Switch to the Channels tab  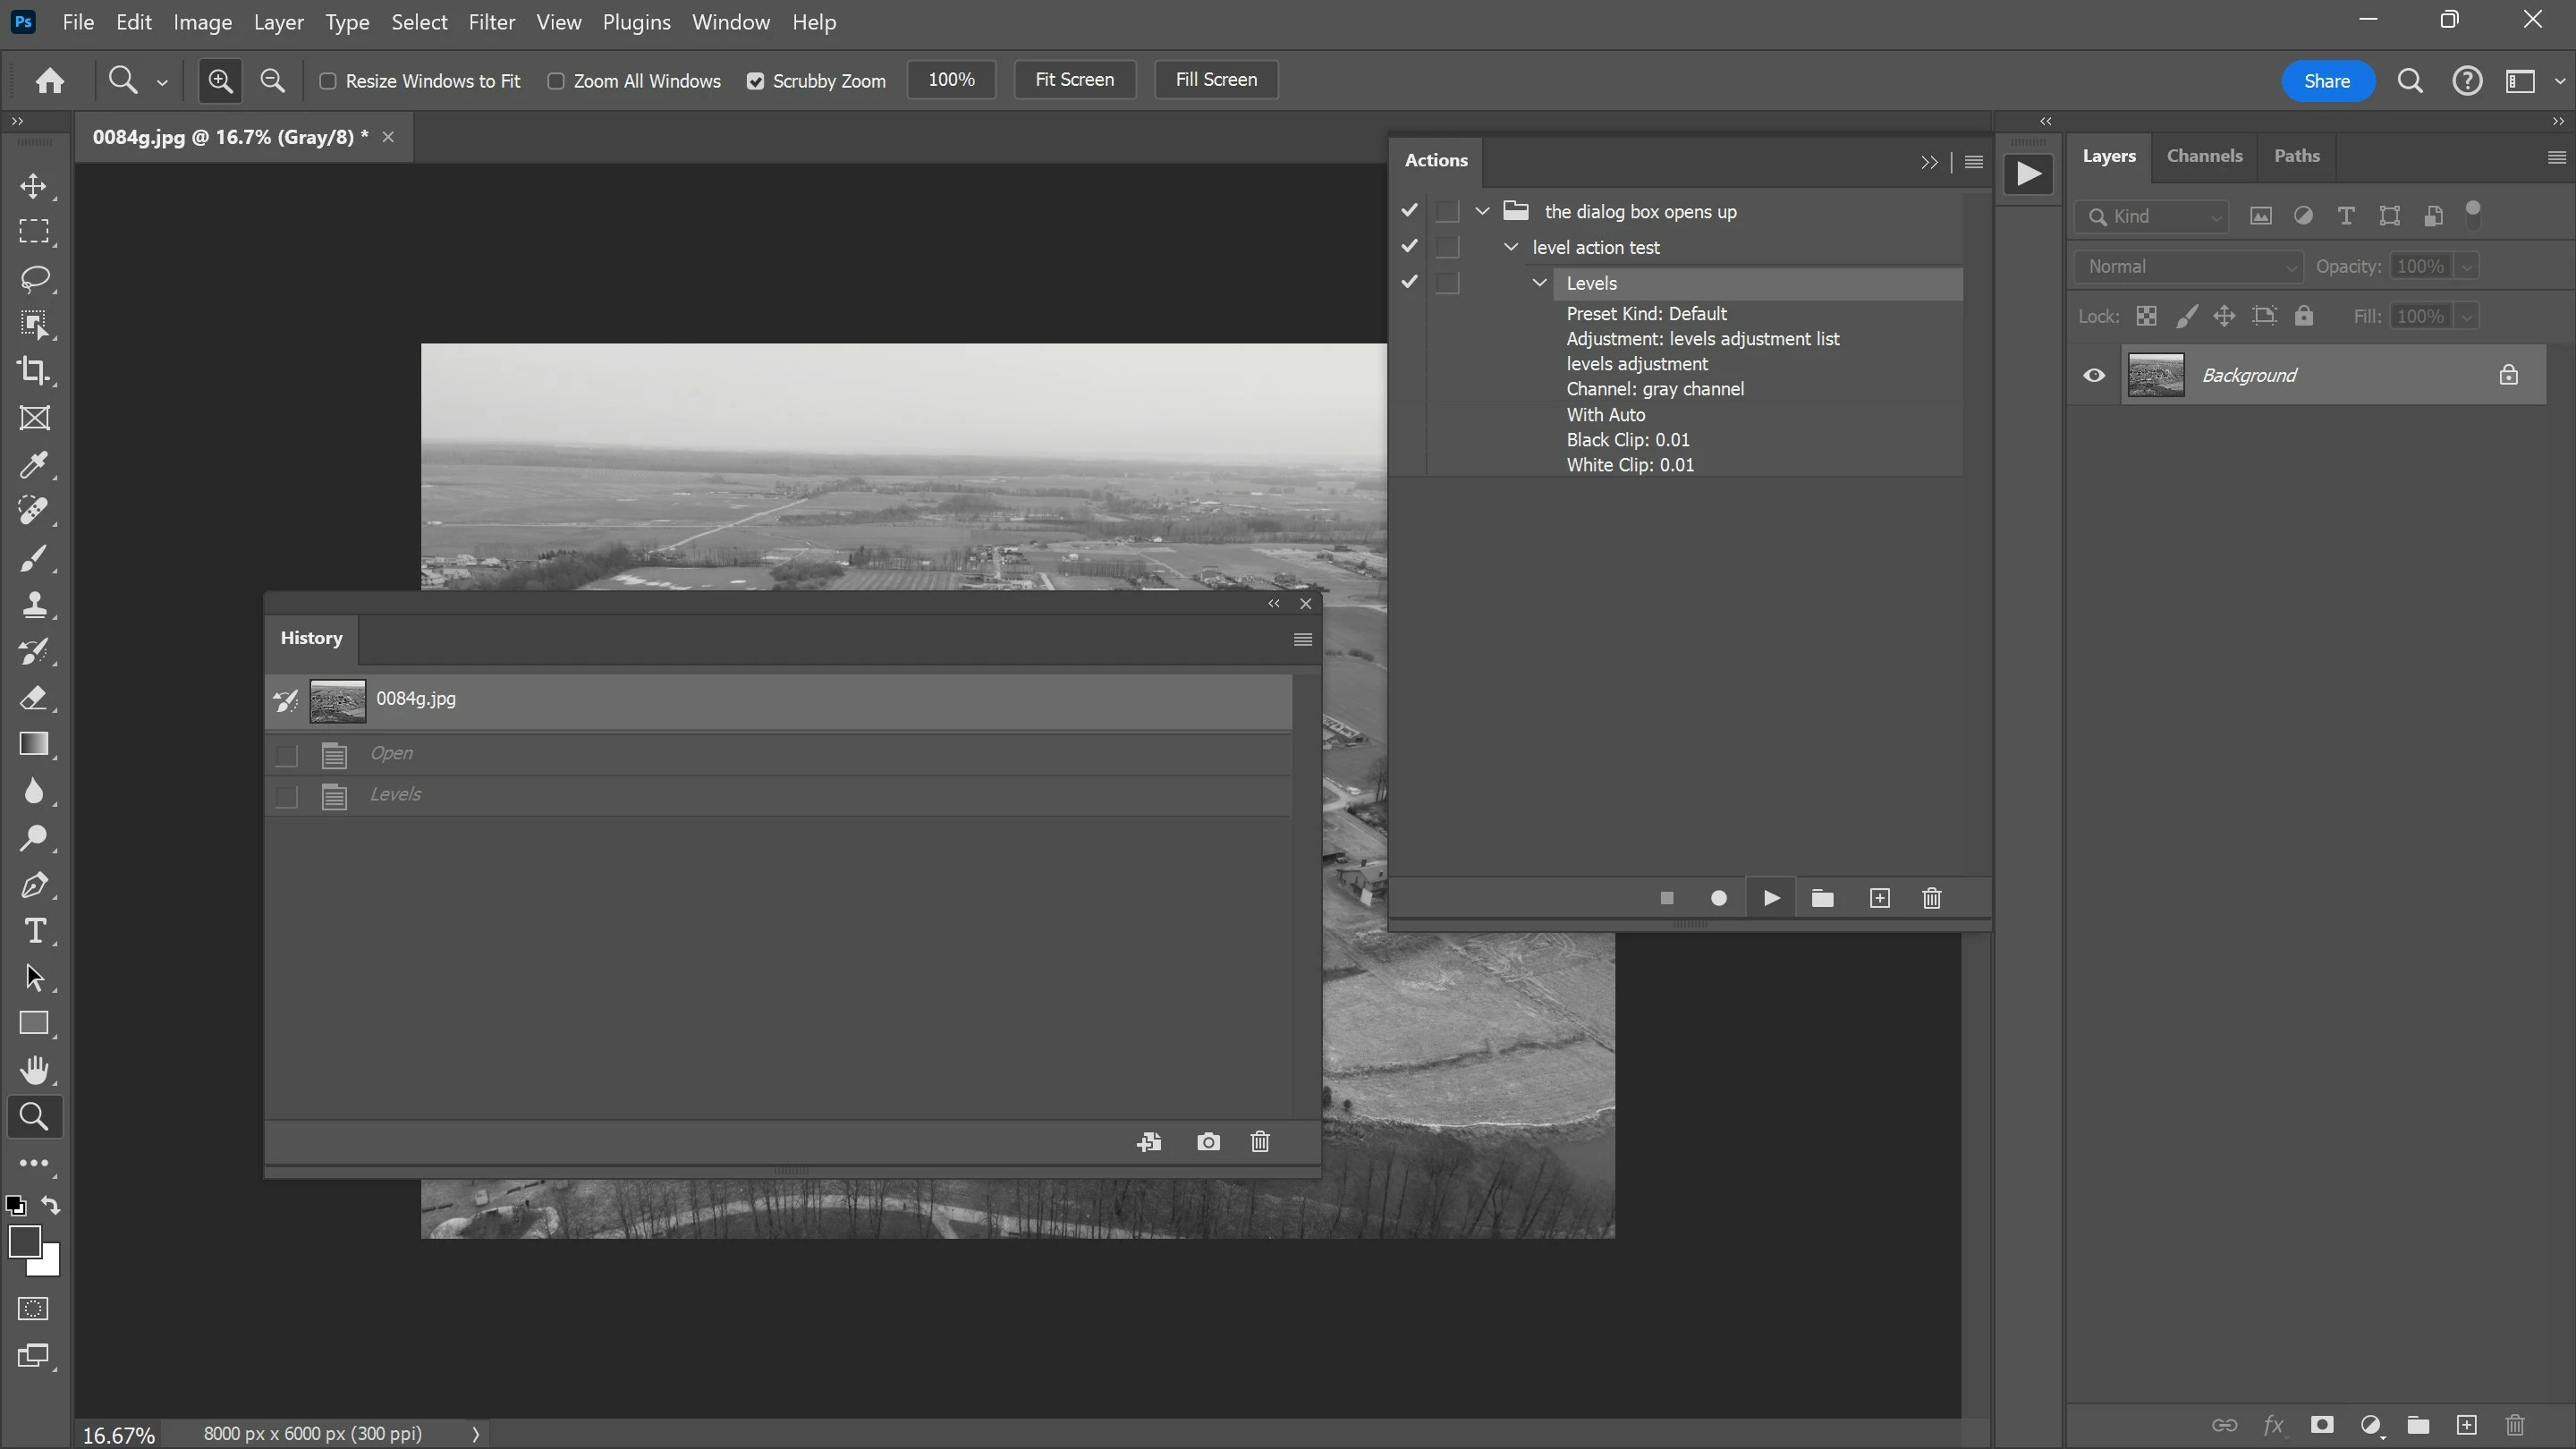pyautogui.click(x=2204, y=156)
